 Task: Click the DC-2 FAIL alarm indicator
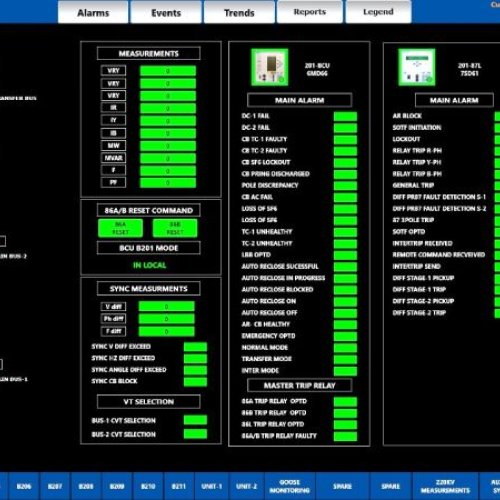coord(345,128)
